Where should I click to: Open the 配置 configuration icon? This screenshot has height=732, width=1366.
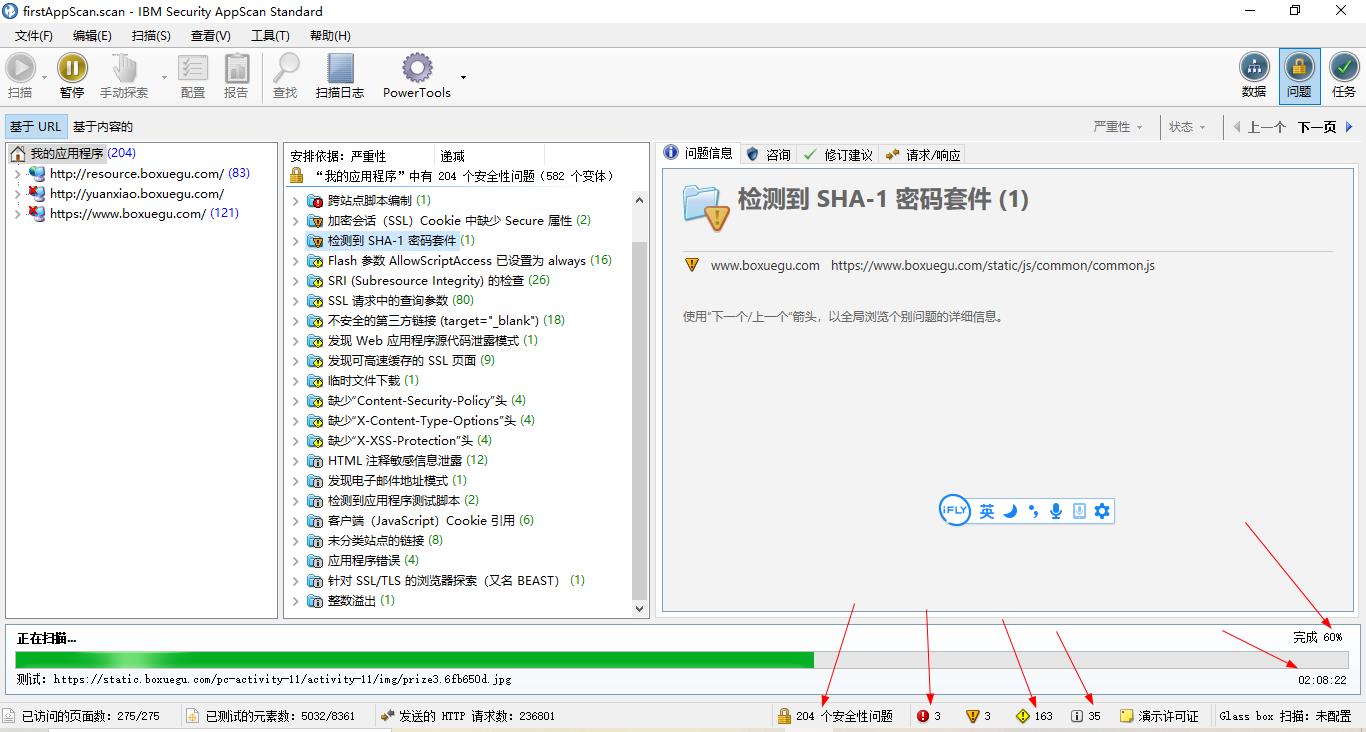point(193,68)
